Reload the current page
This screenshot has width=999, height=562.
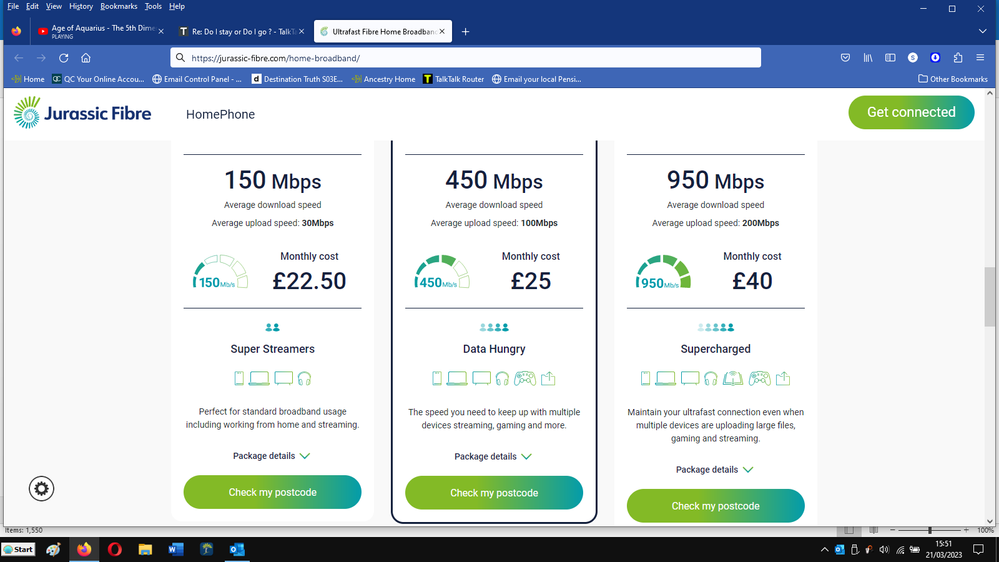(64, 58)
